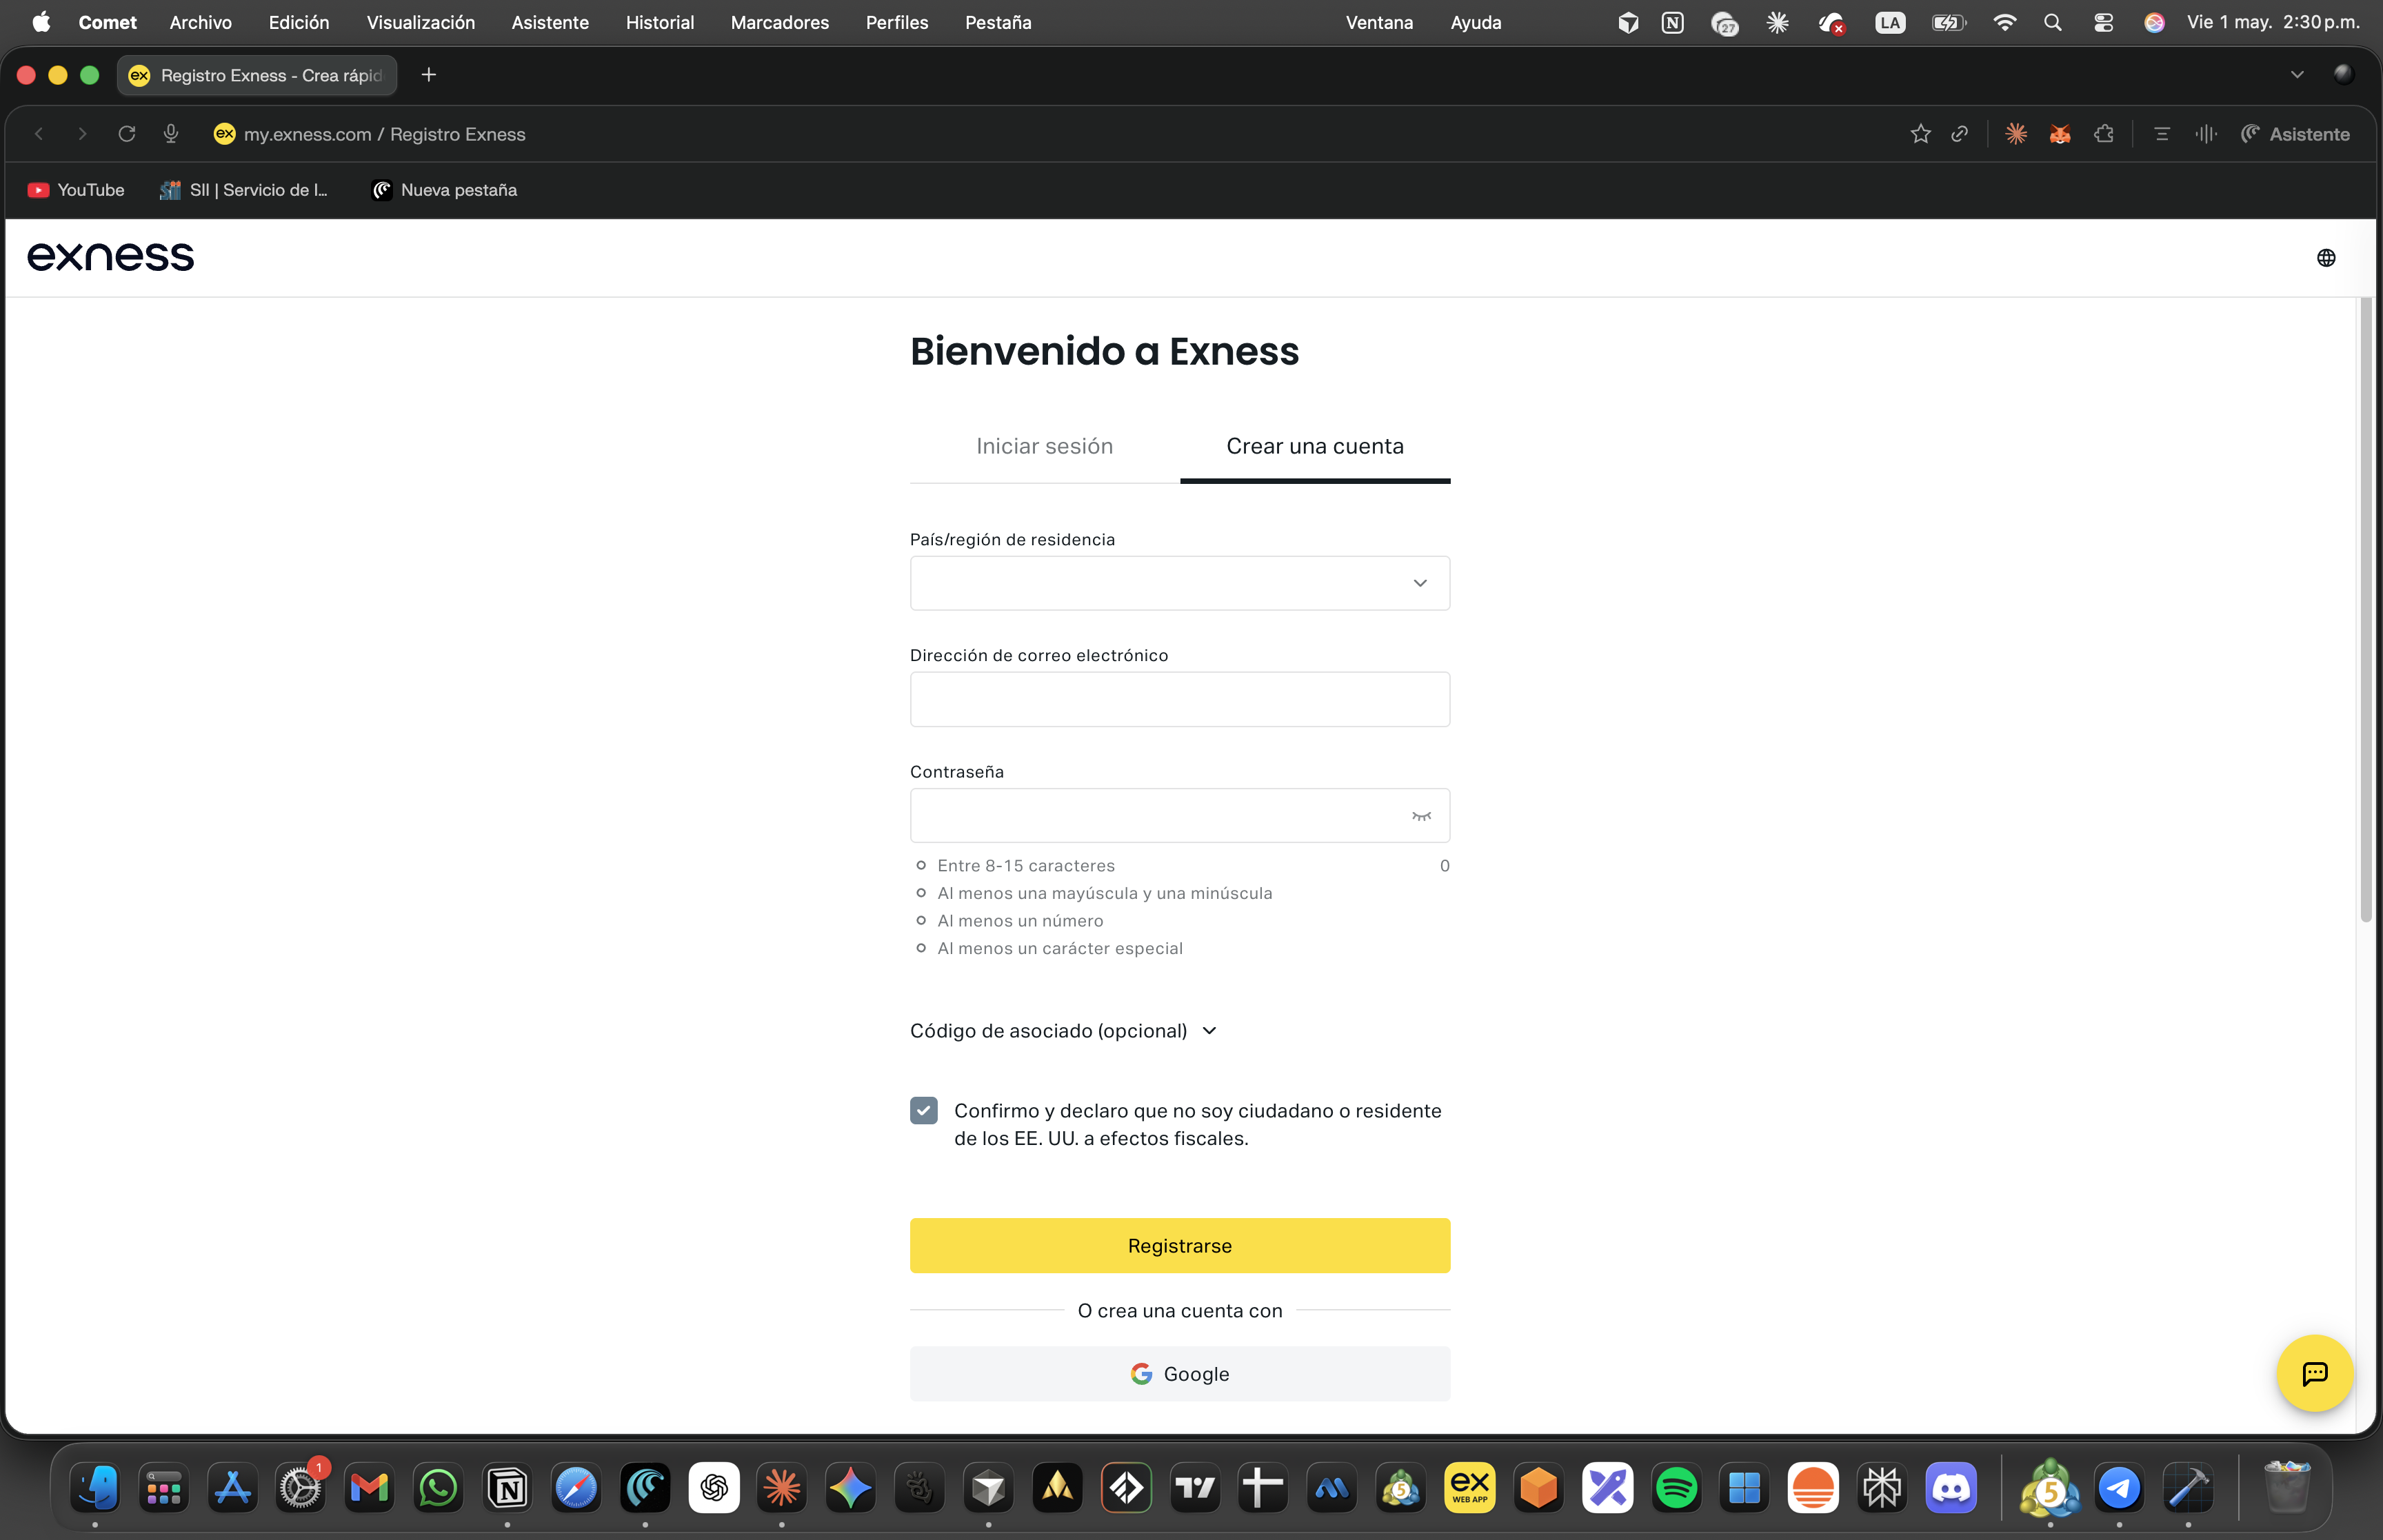
Task: Click the profile avatar at window top right
Action: click(x=2343, y=75)
